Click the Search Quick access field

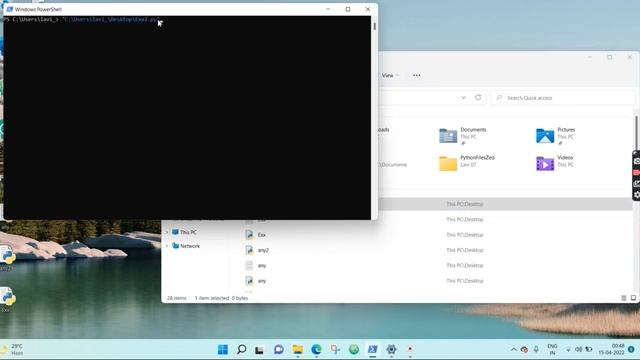click(563, 98)
